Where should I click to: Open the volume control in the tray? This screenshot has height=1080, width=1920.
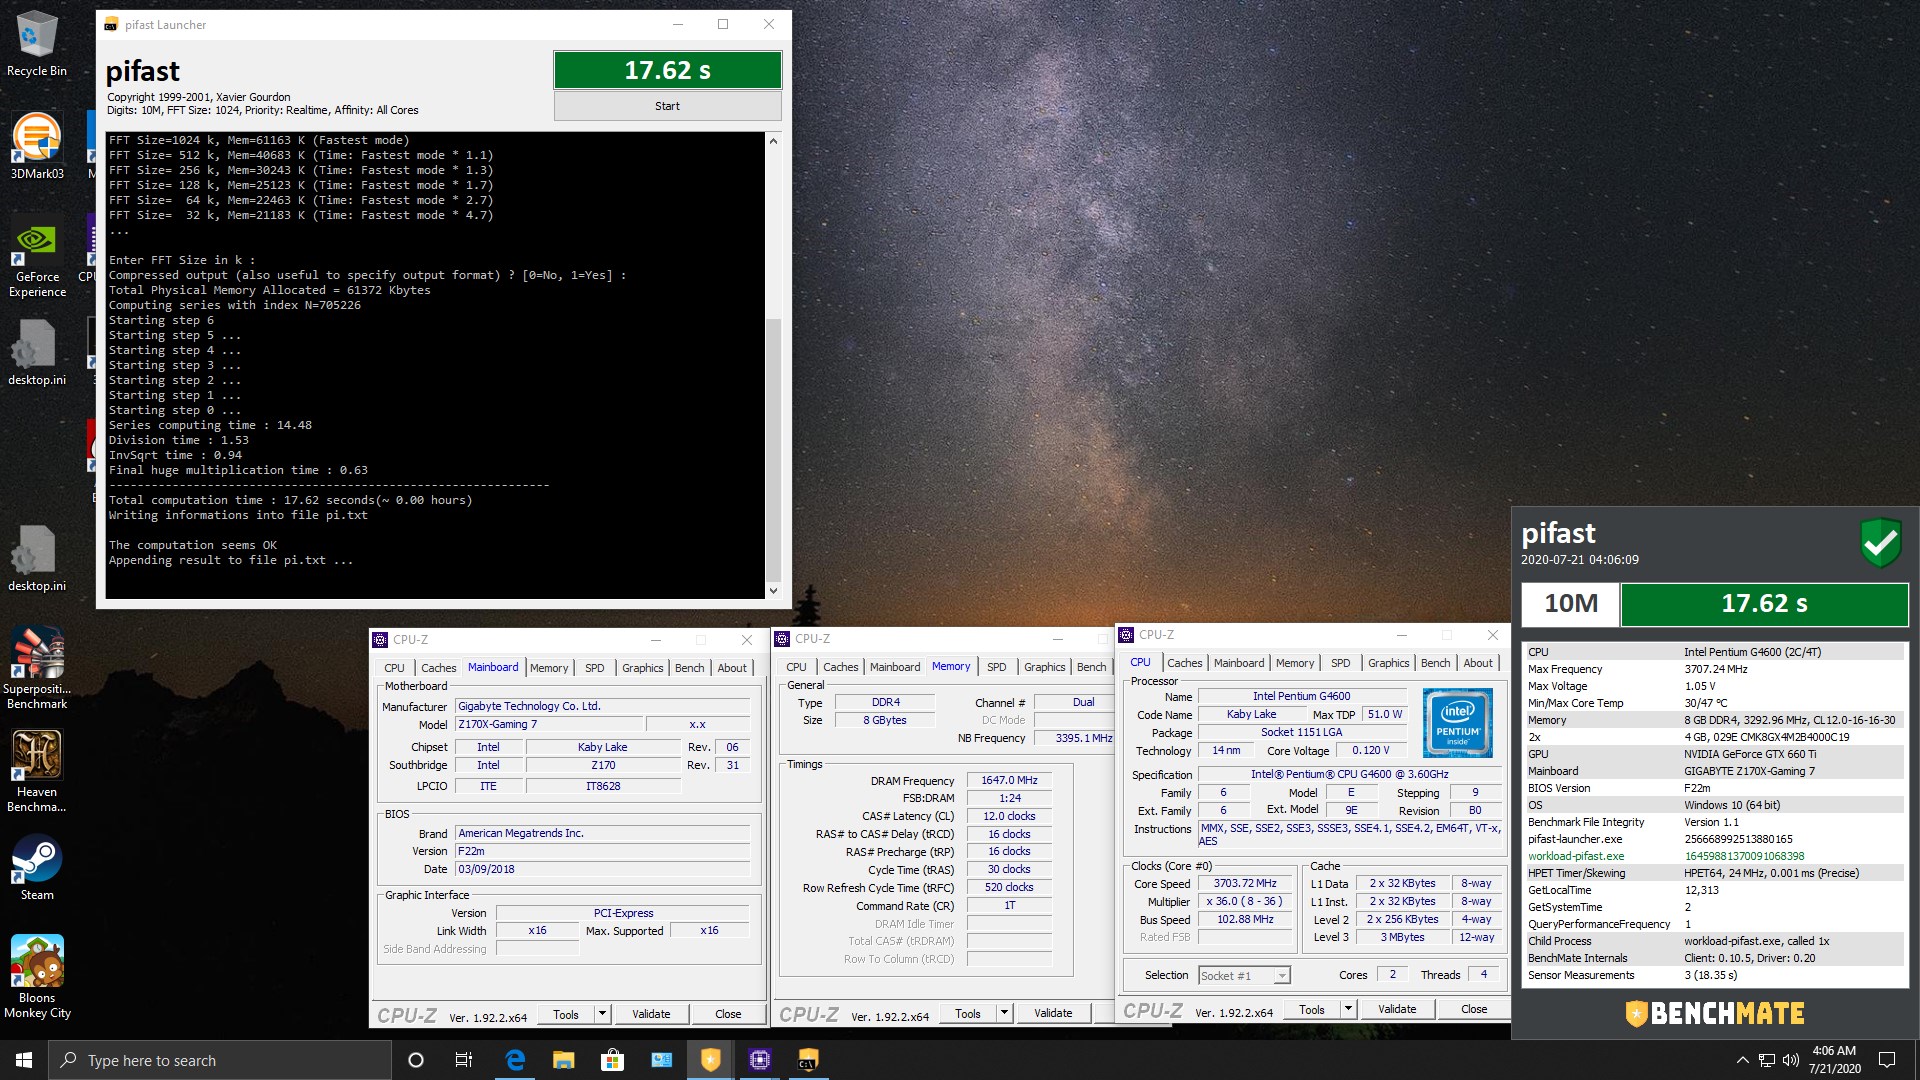pos(1790,1060)
